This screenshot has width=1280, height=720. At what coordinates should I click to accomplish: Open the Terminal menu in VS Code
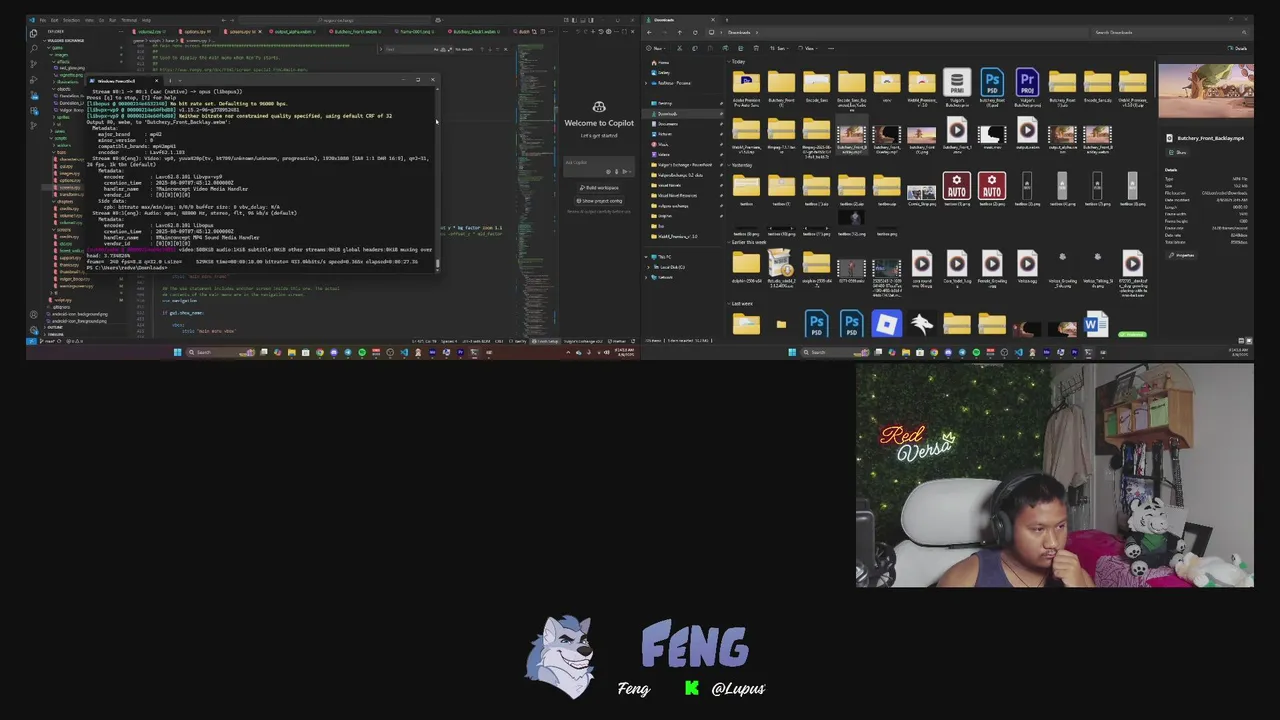point(129,20)
